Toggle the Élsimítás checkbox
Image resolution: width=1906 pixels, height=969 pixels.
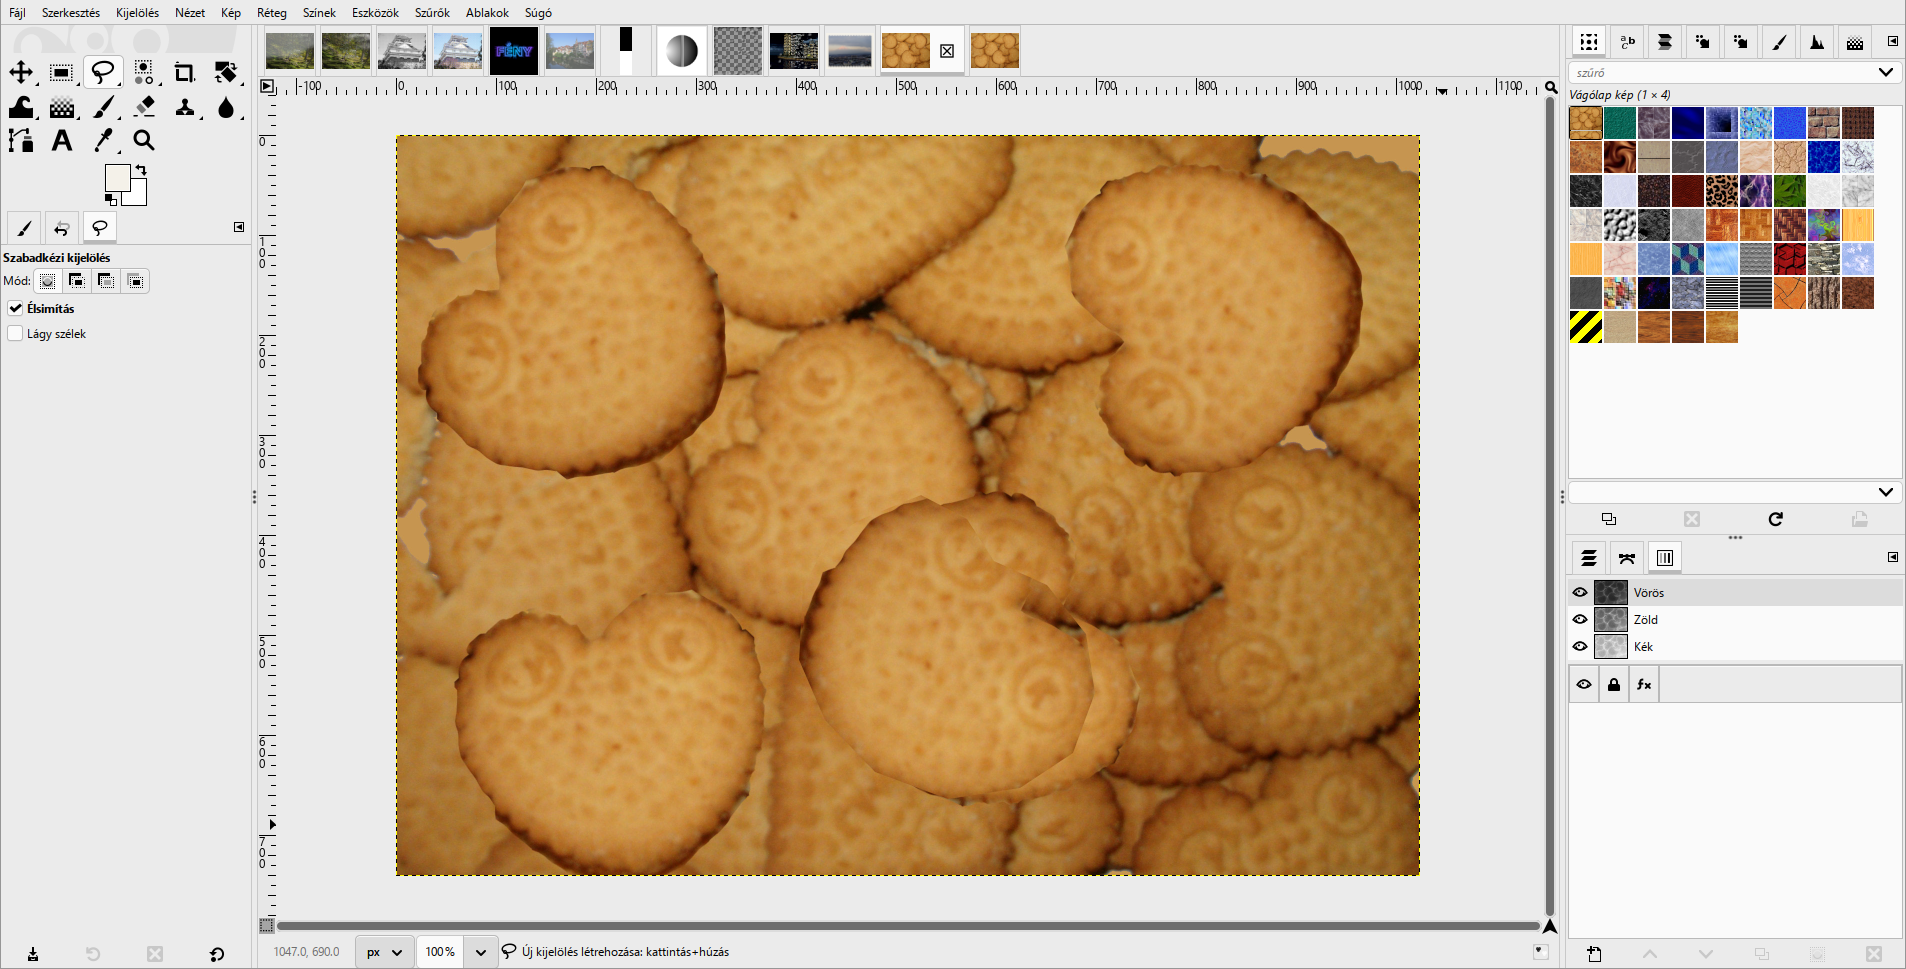[16, 308]
